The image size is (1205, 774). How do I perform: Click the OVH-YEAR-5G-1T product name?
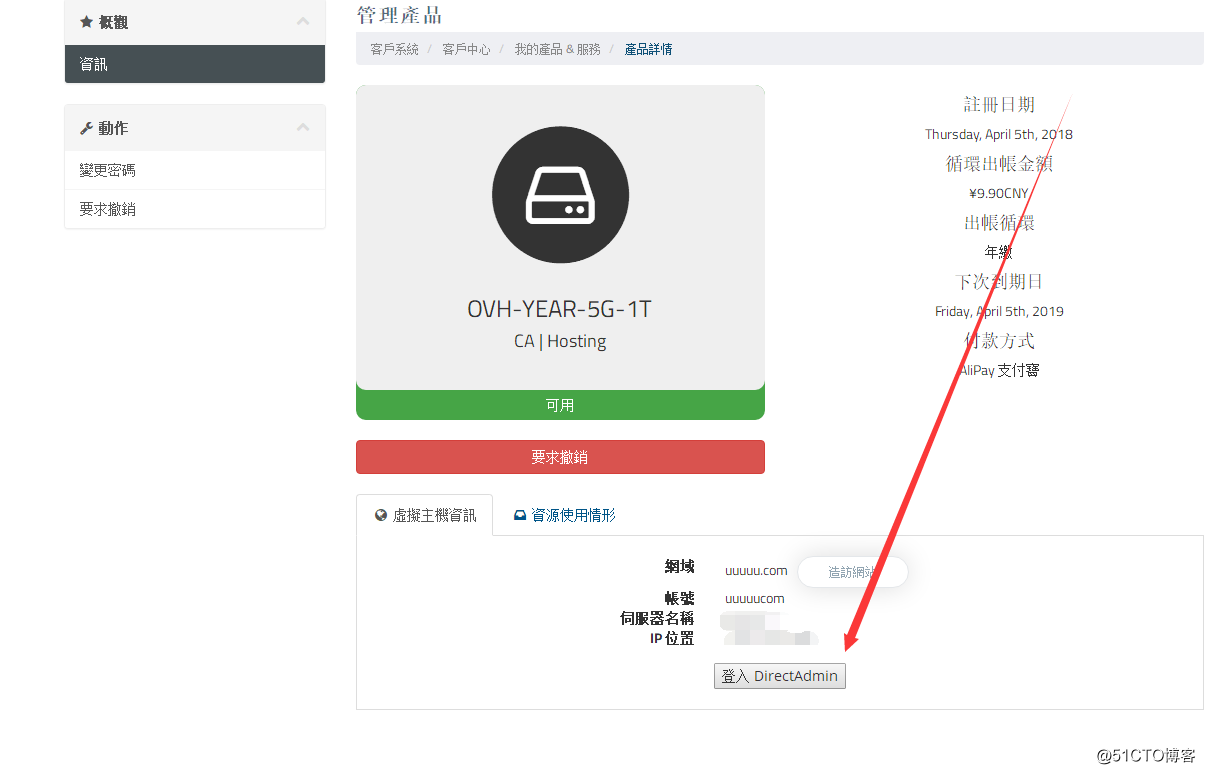(x=560, y=310)
